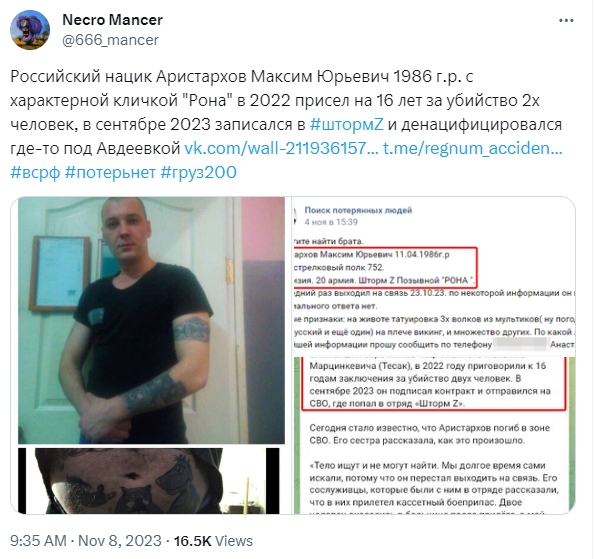Screen dimensions: 595x559
Task: Open the #штормZ hashtag
Action: (346, 124)
